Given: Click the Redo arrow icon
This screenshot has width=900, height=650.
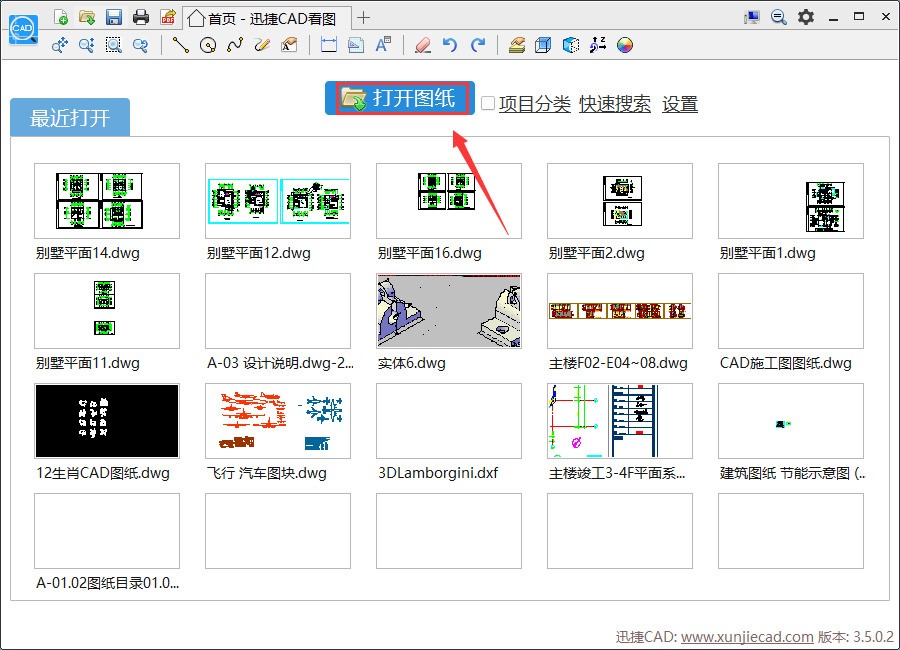Looking at the screenshot, I should [x=478, y=44].
